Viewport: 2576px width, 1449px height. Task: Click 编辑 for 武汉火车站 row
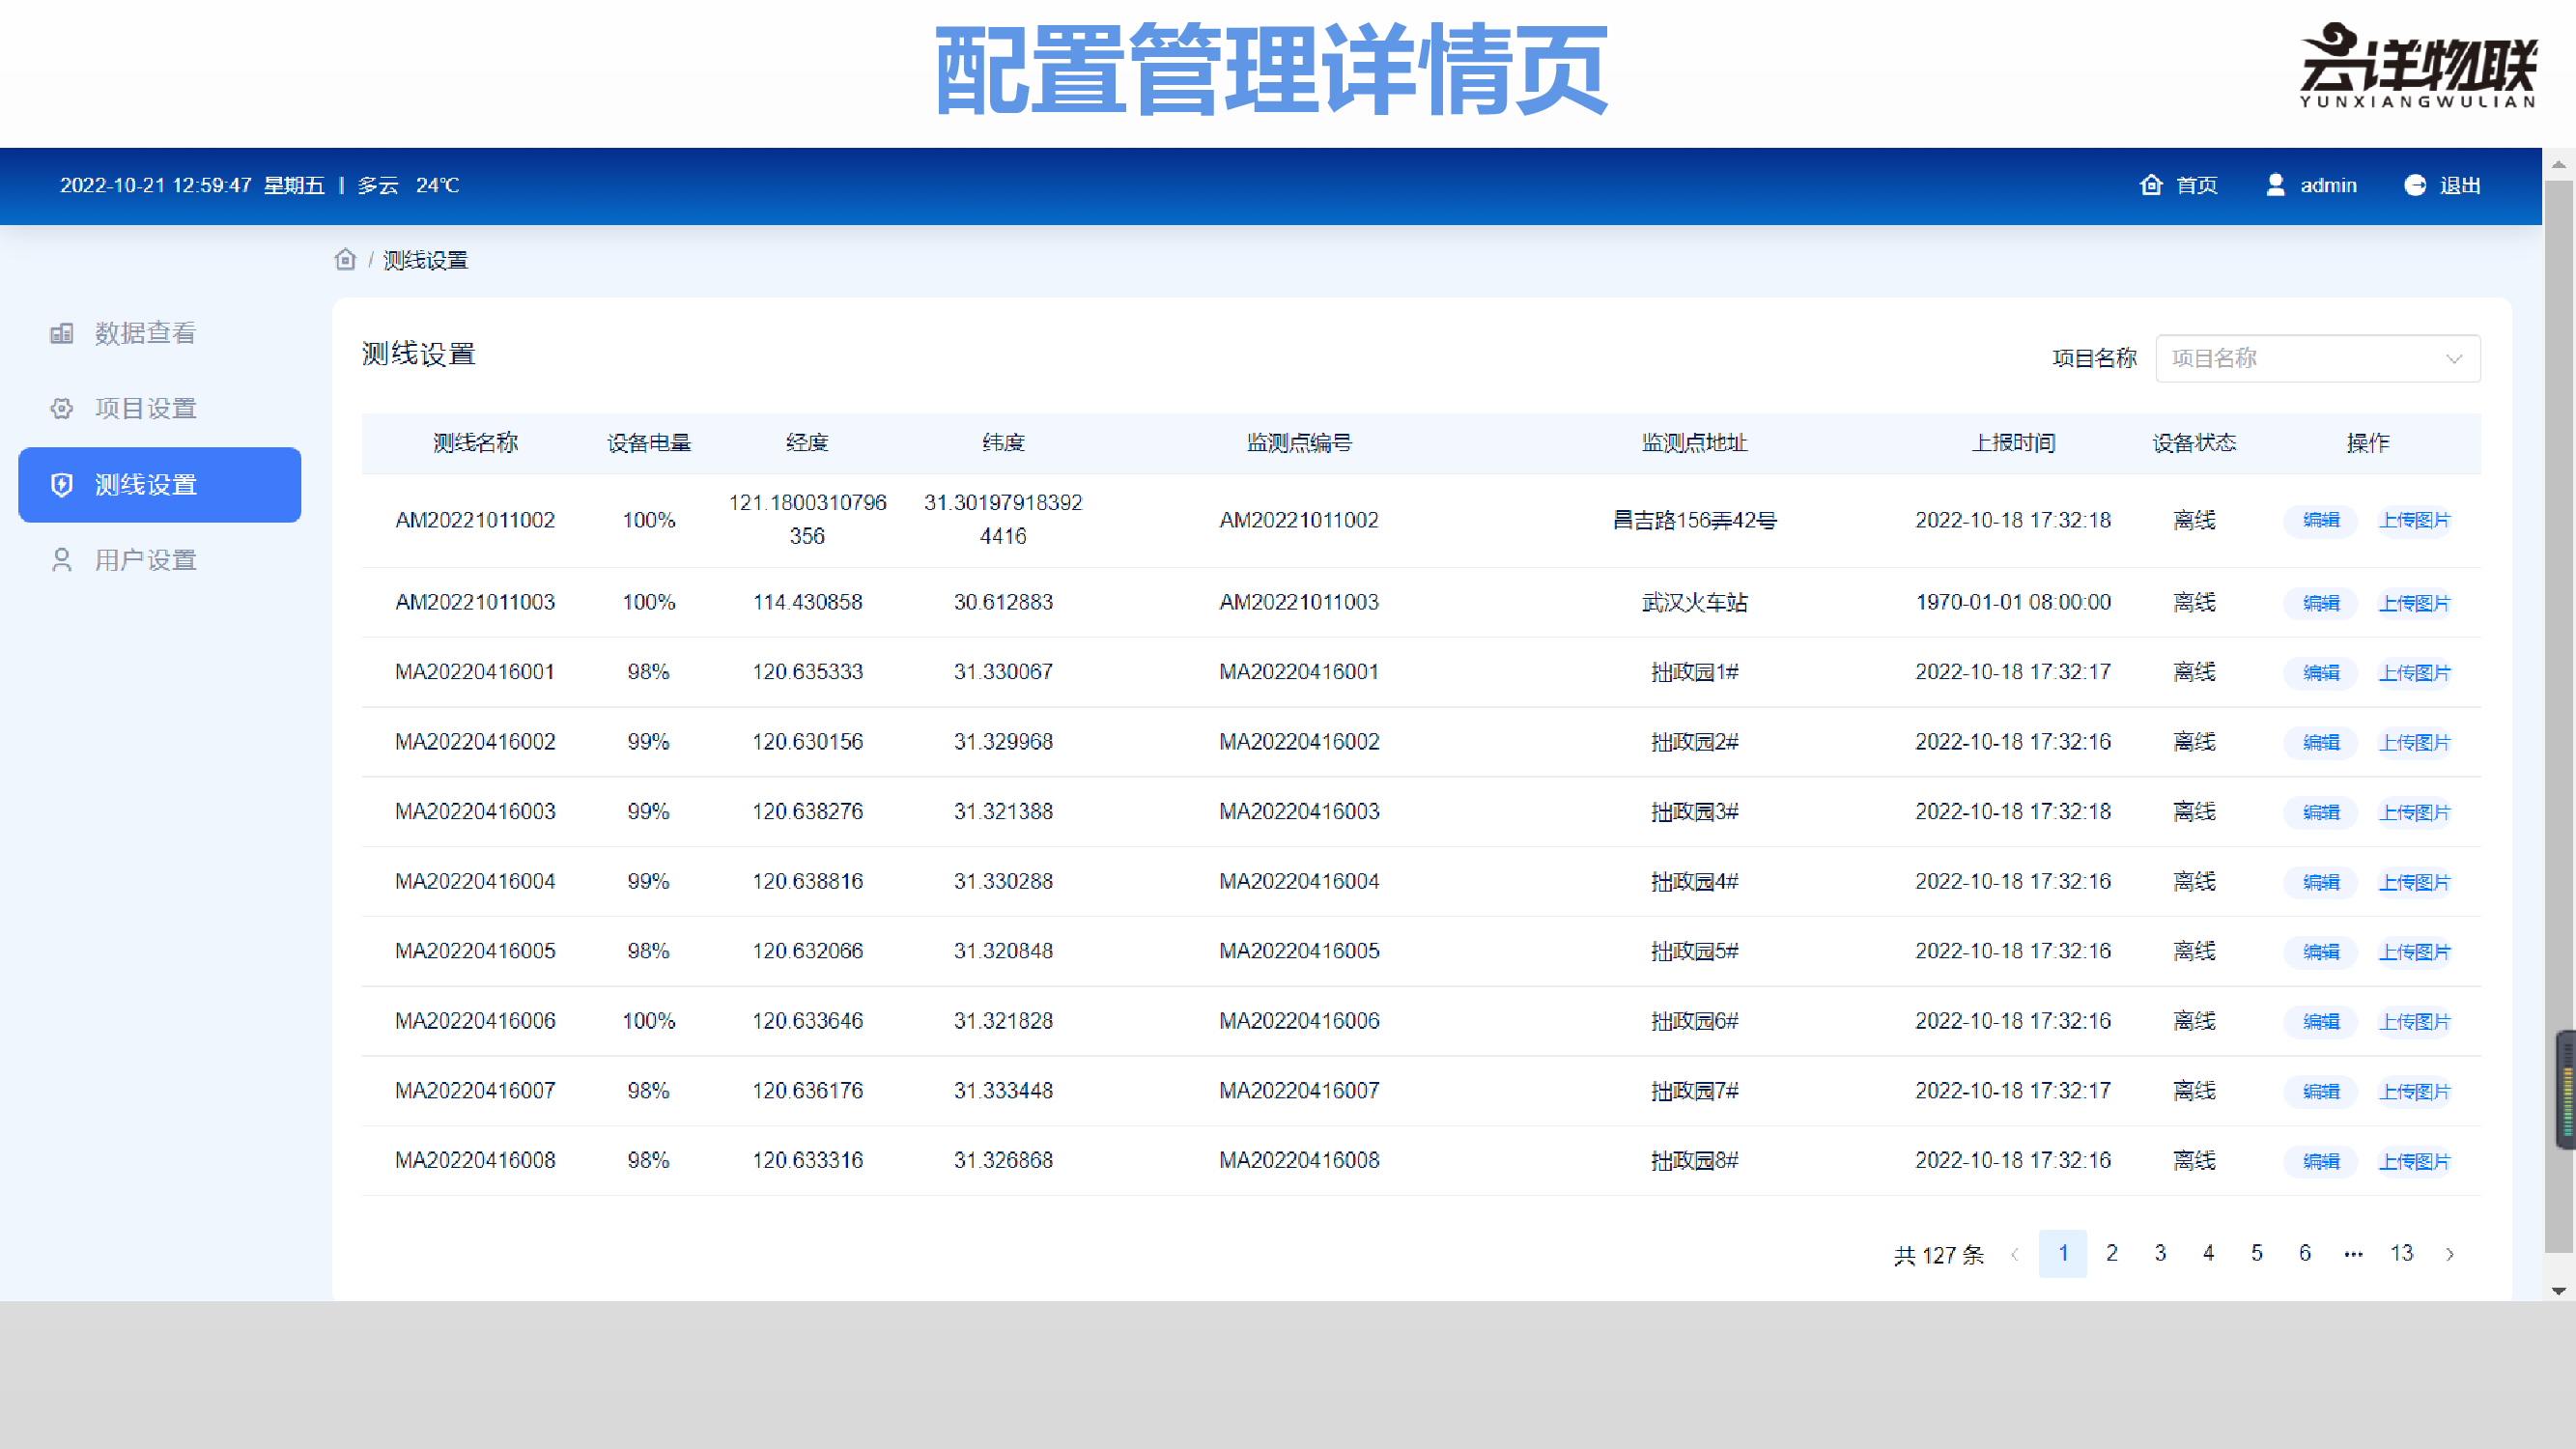point(2320,603)
